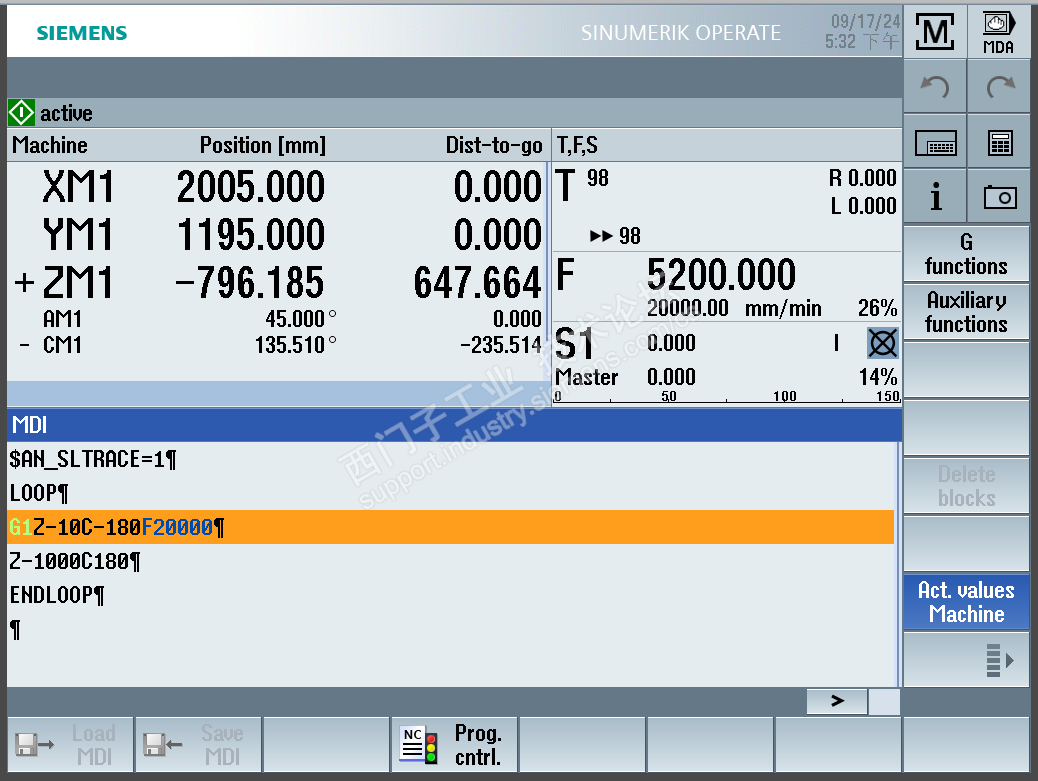Click the redo arrow icon

click(x=1000, y=87)
